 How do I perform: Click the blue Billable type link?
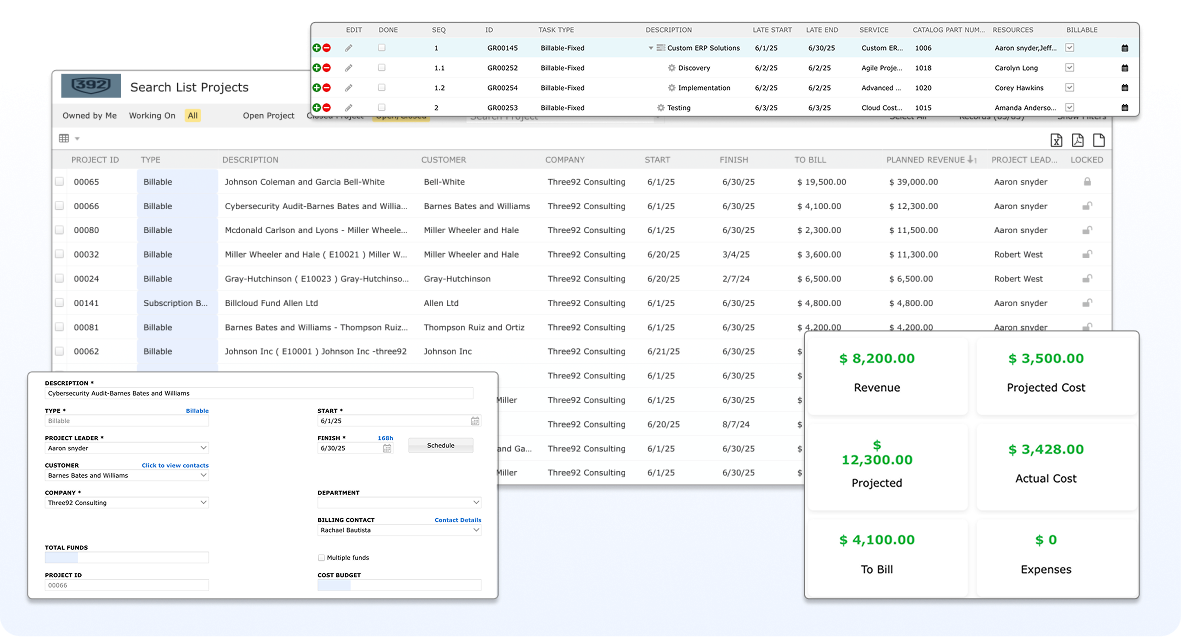pyautogui.click(x=197, y=411)
